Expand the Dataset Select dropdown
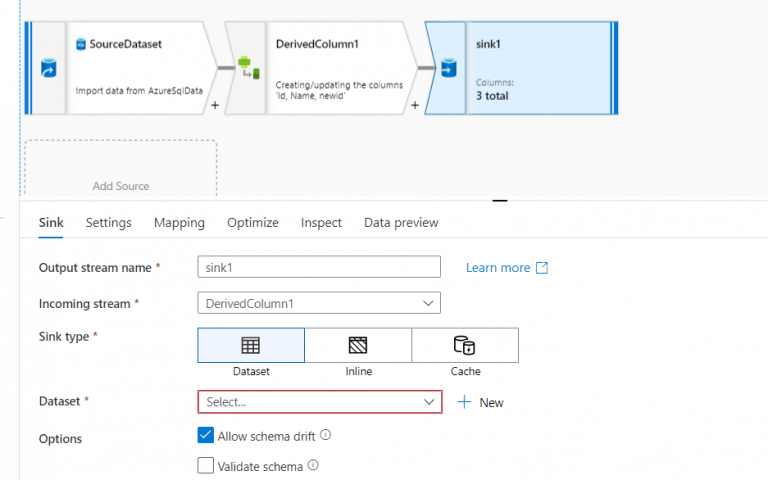 tap(319, 402)
